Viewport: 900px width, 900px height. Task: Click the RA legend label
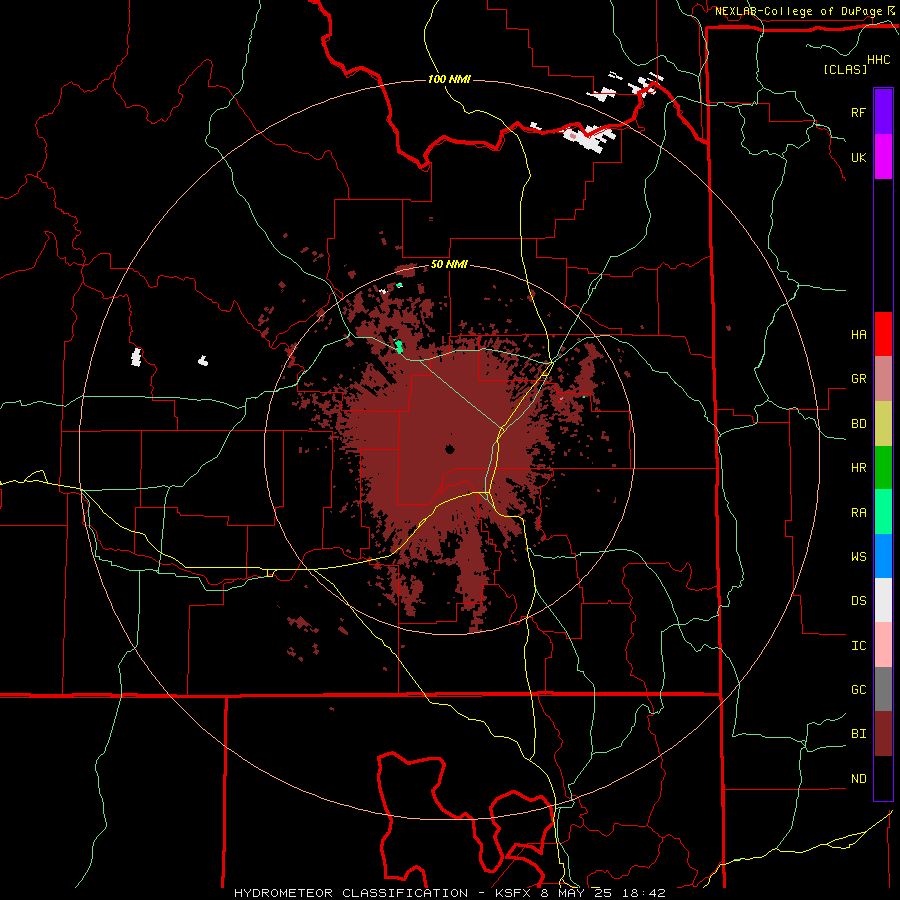coord(858,512)
